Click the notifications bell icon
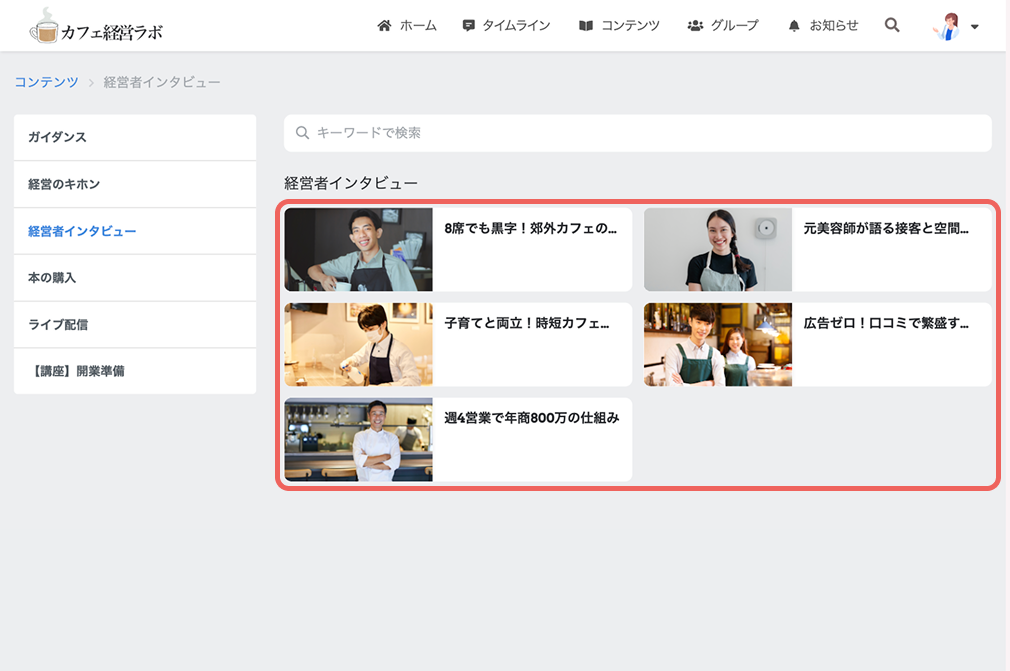Viewport: 1010px width, 671px height. point(794,26)
